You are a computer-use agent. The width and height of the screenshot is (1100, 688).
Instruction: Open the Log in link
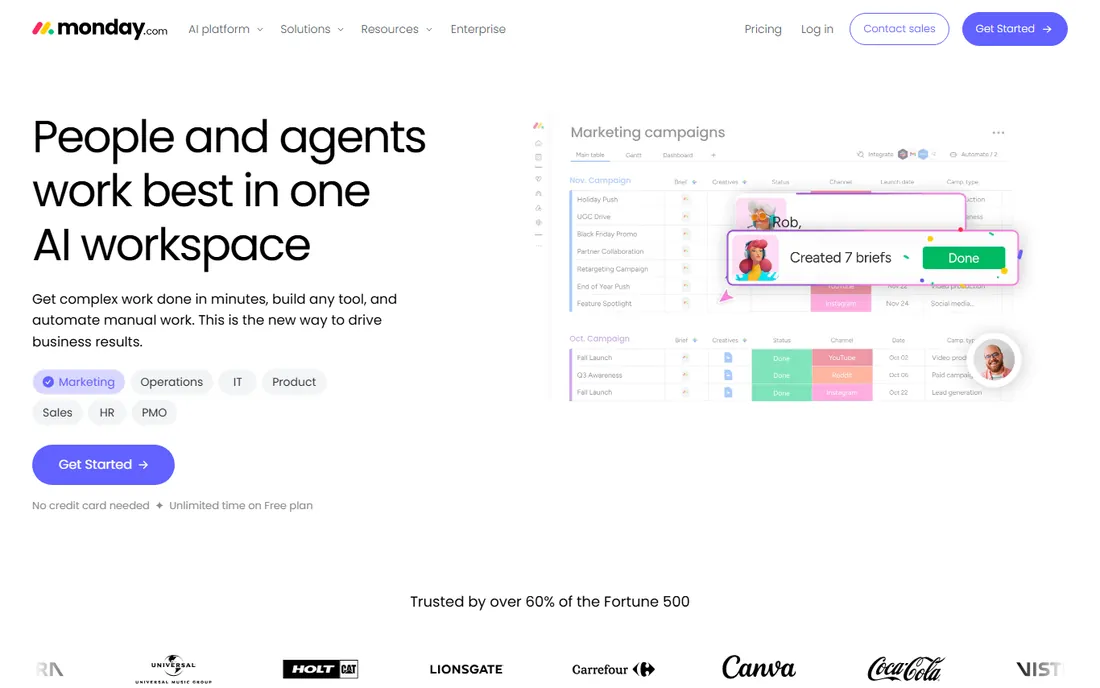[817, 29]
